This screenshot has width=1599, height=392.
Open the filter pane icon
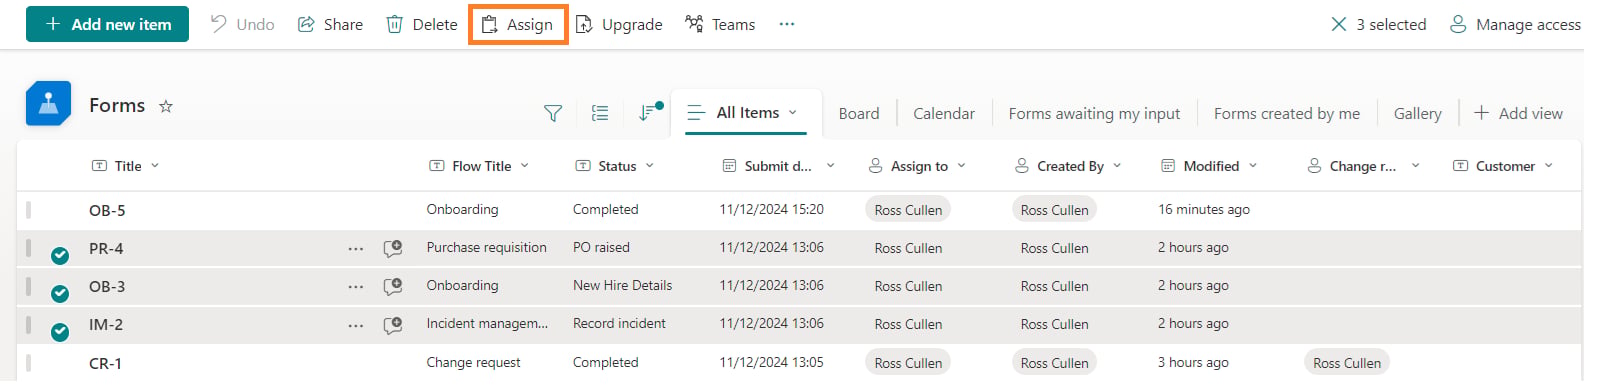(x=553, y=114)
